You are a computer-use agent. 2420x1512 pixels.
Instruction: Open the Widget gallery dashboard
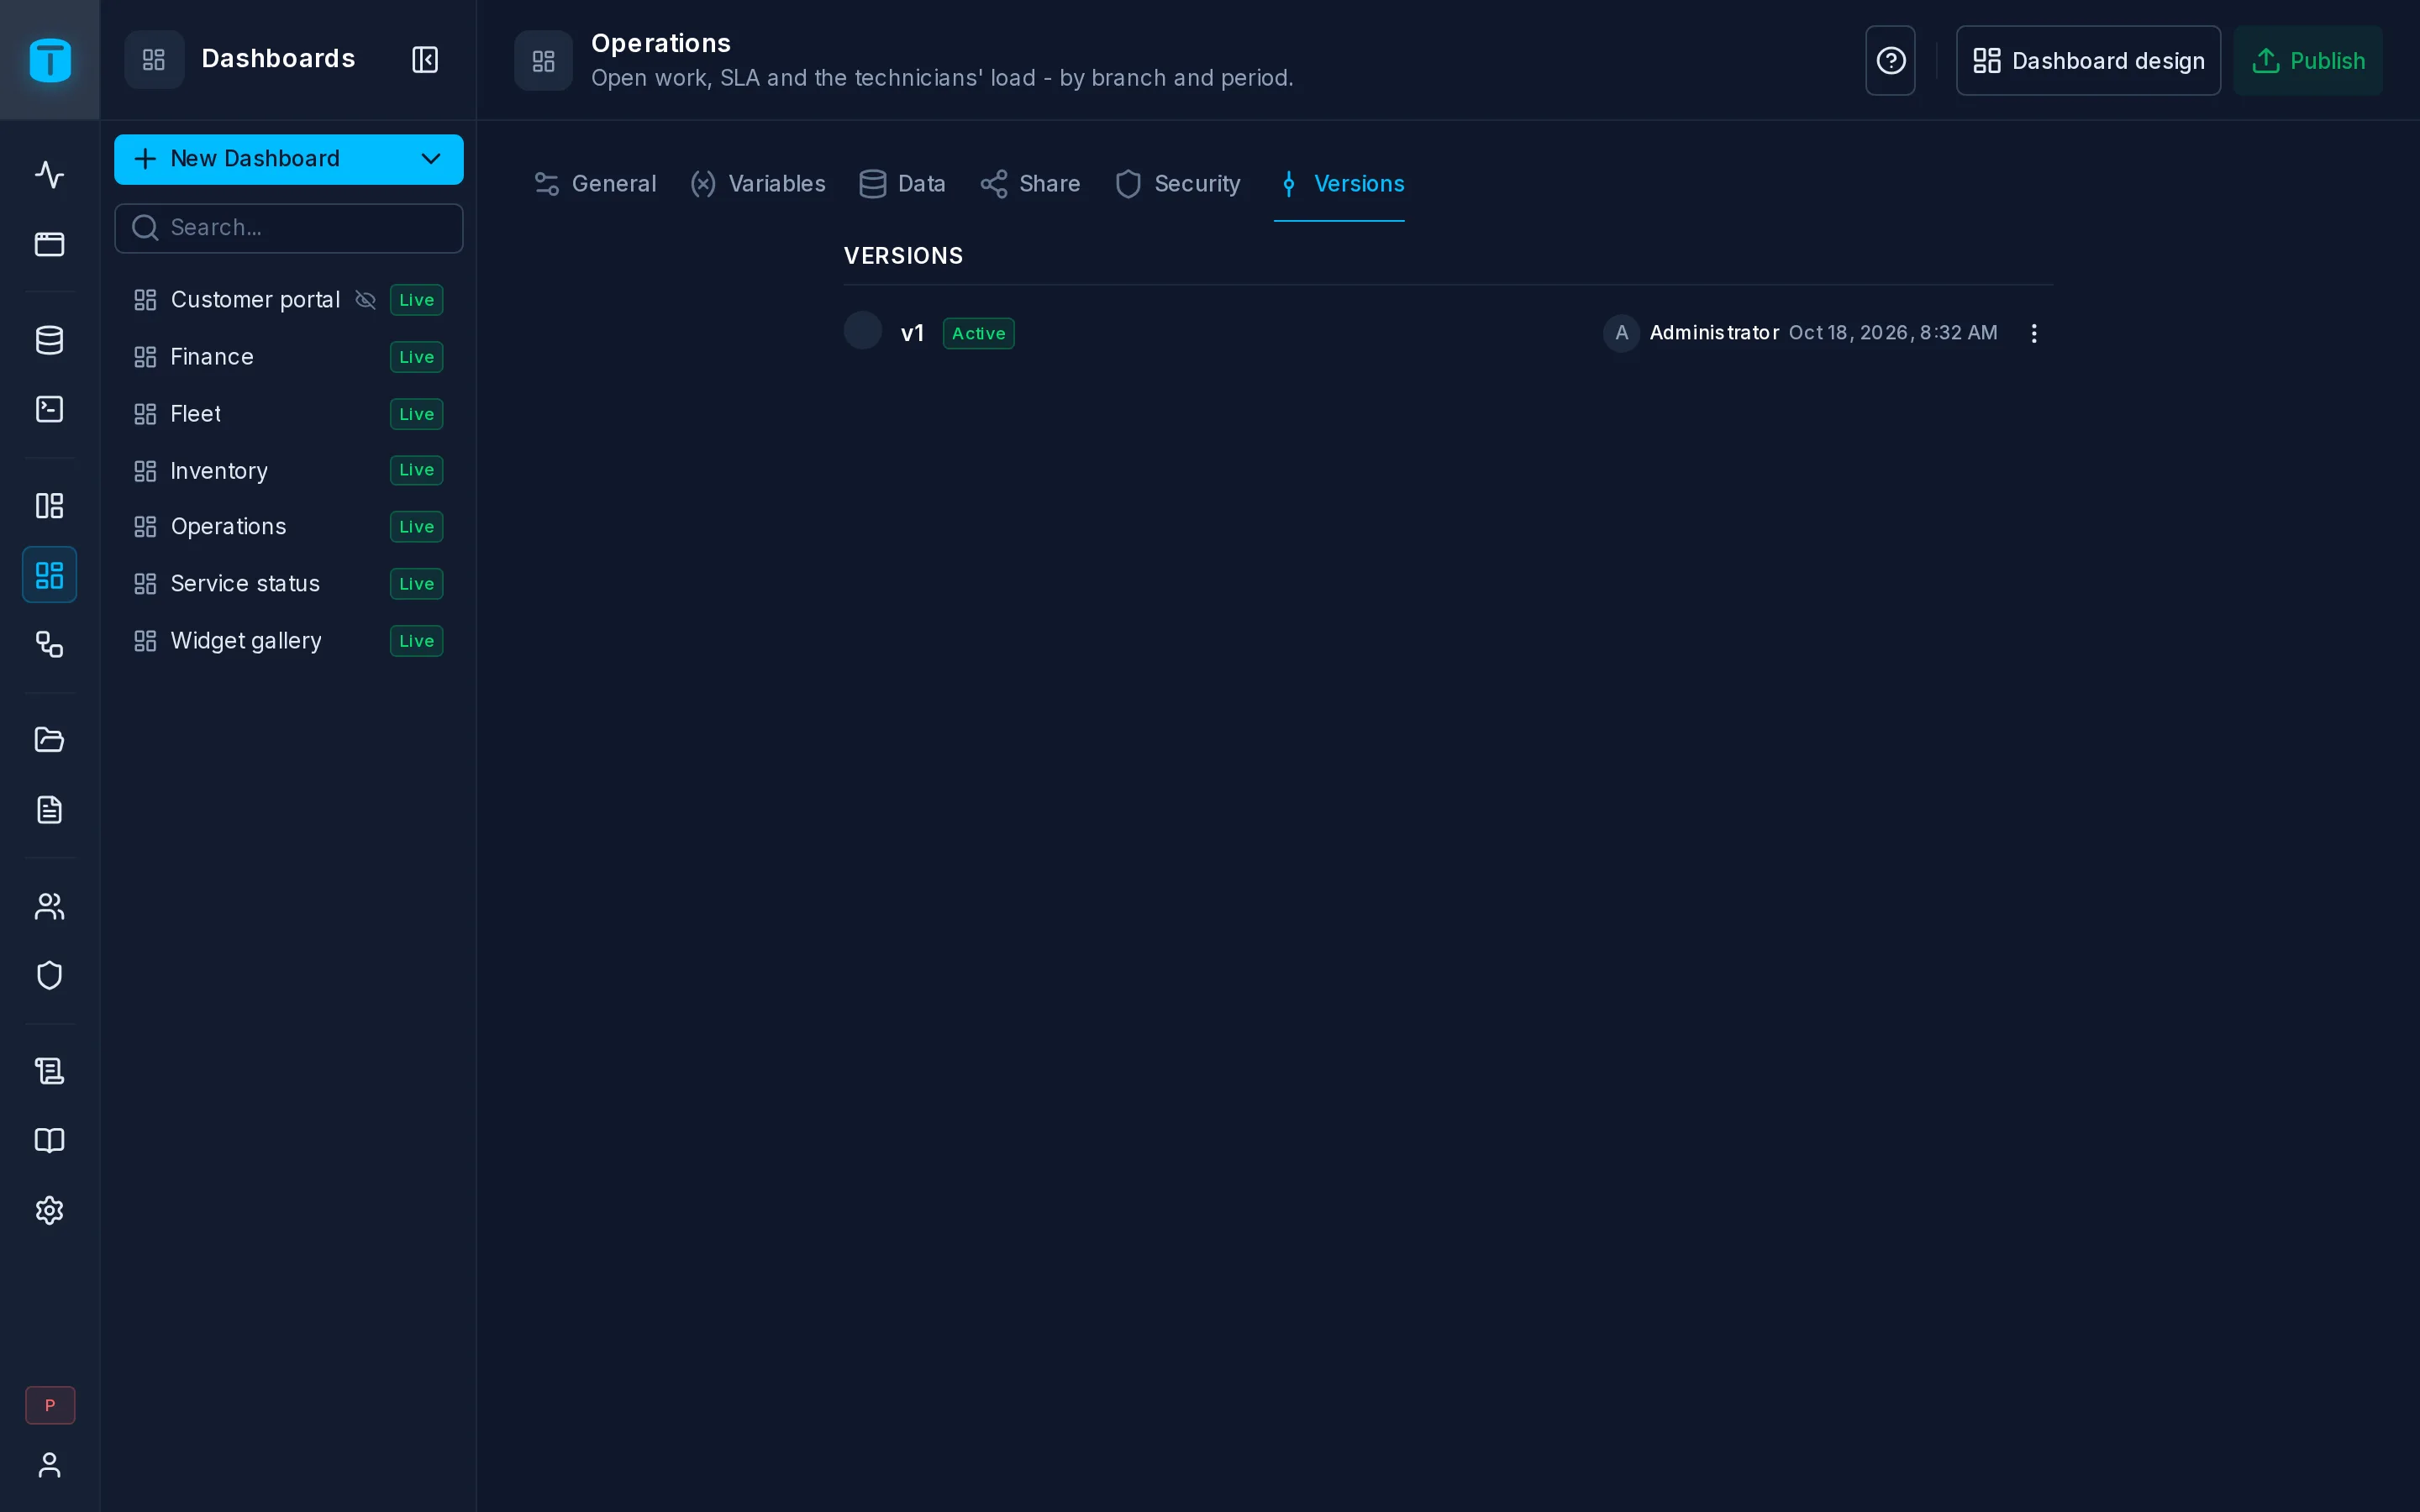(289, 641)
